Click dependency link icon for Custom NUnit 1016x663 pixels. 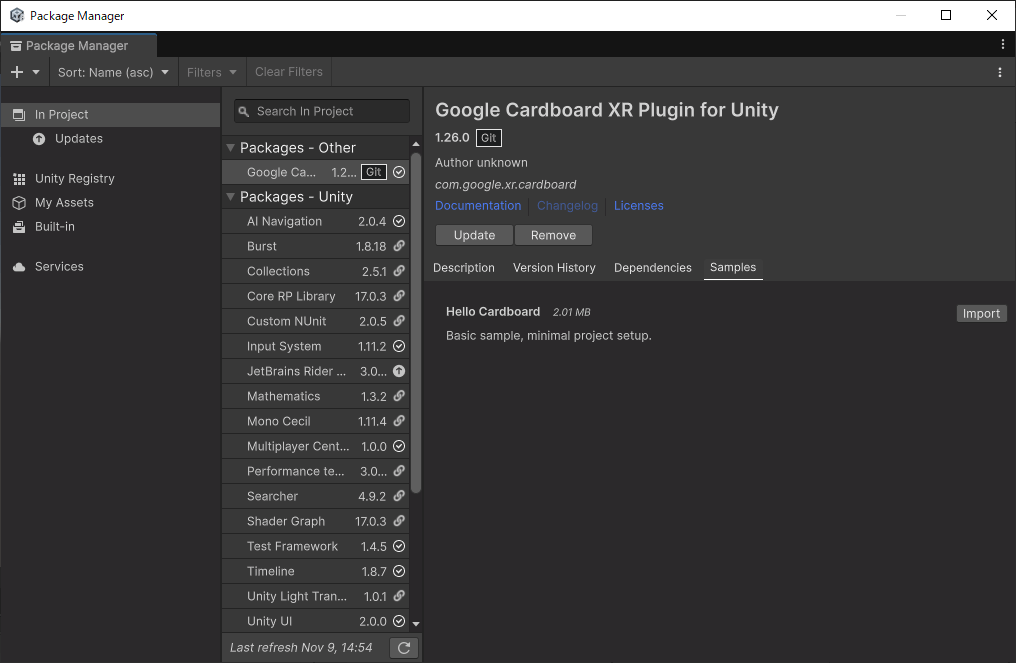399,321
